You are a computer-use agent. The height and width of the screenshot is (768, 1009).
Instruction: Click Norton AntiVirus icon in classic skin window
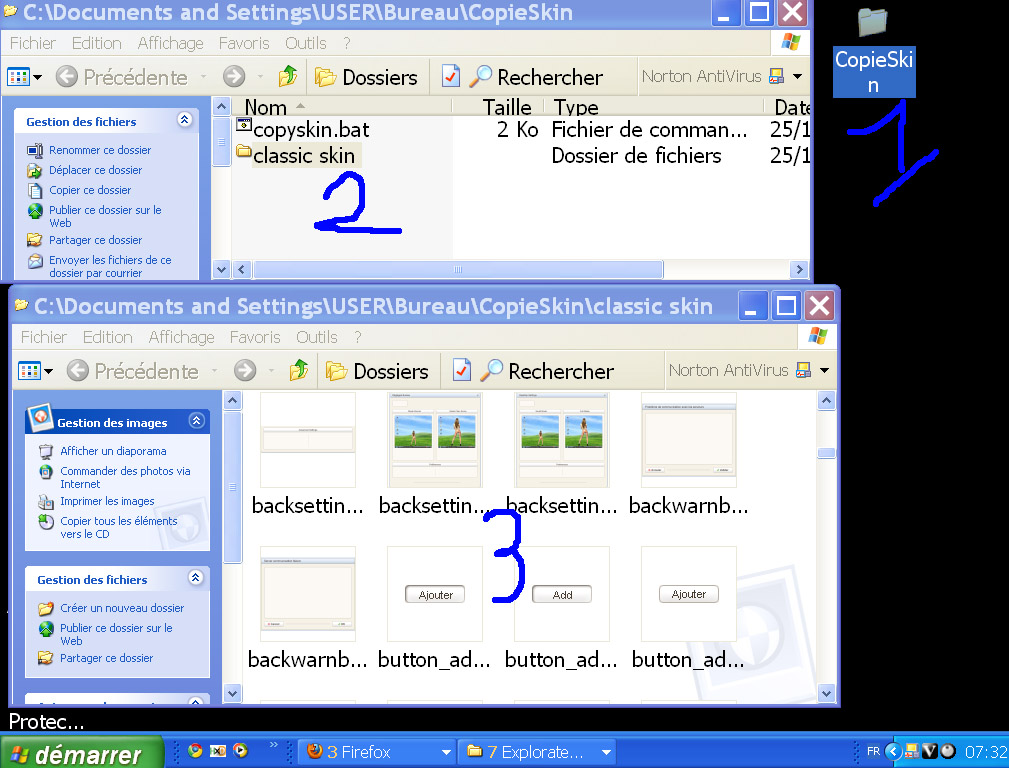pos(803,370)
